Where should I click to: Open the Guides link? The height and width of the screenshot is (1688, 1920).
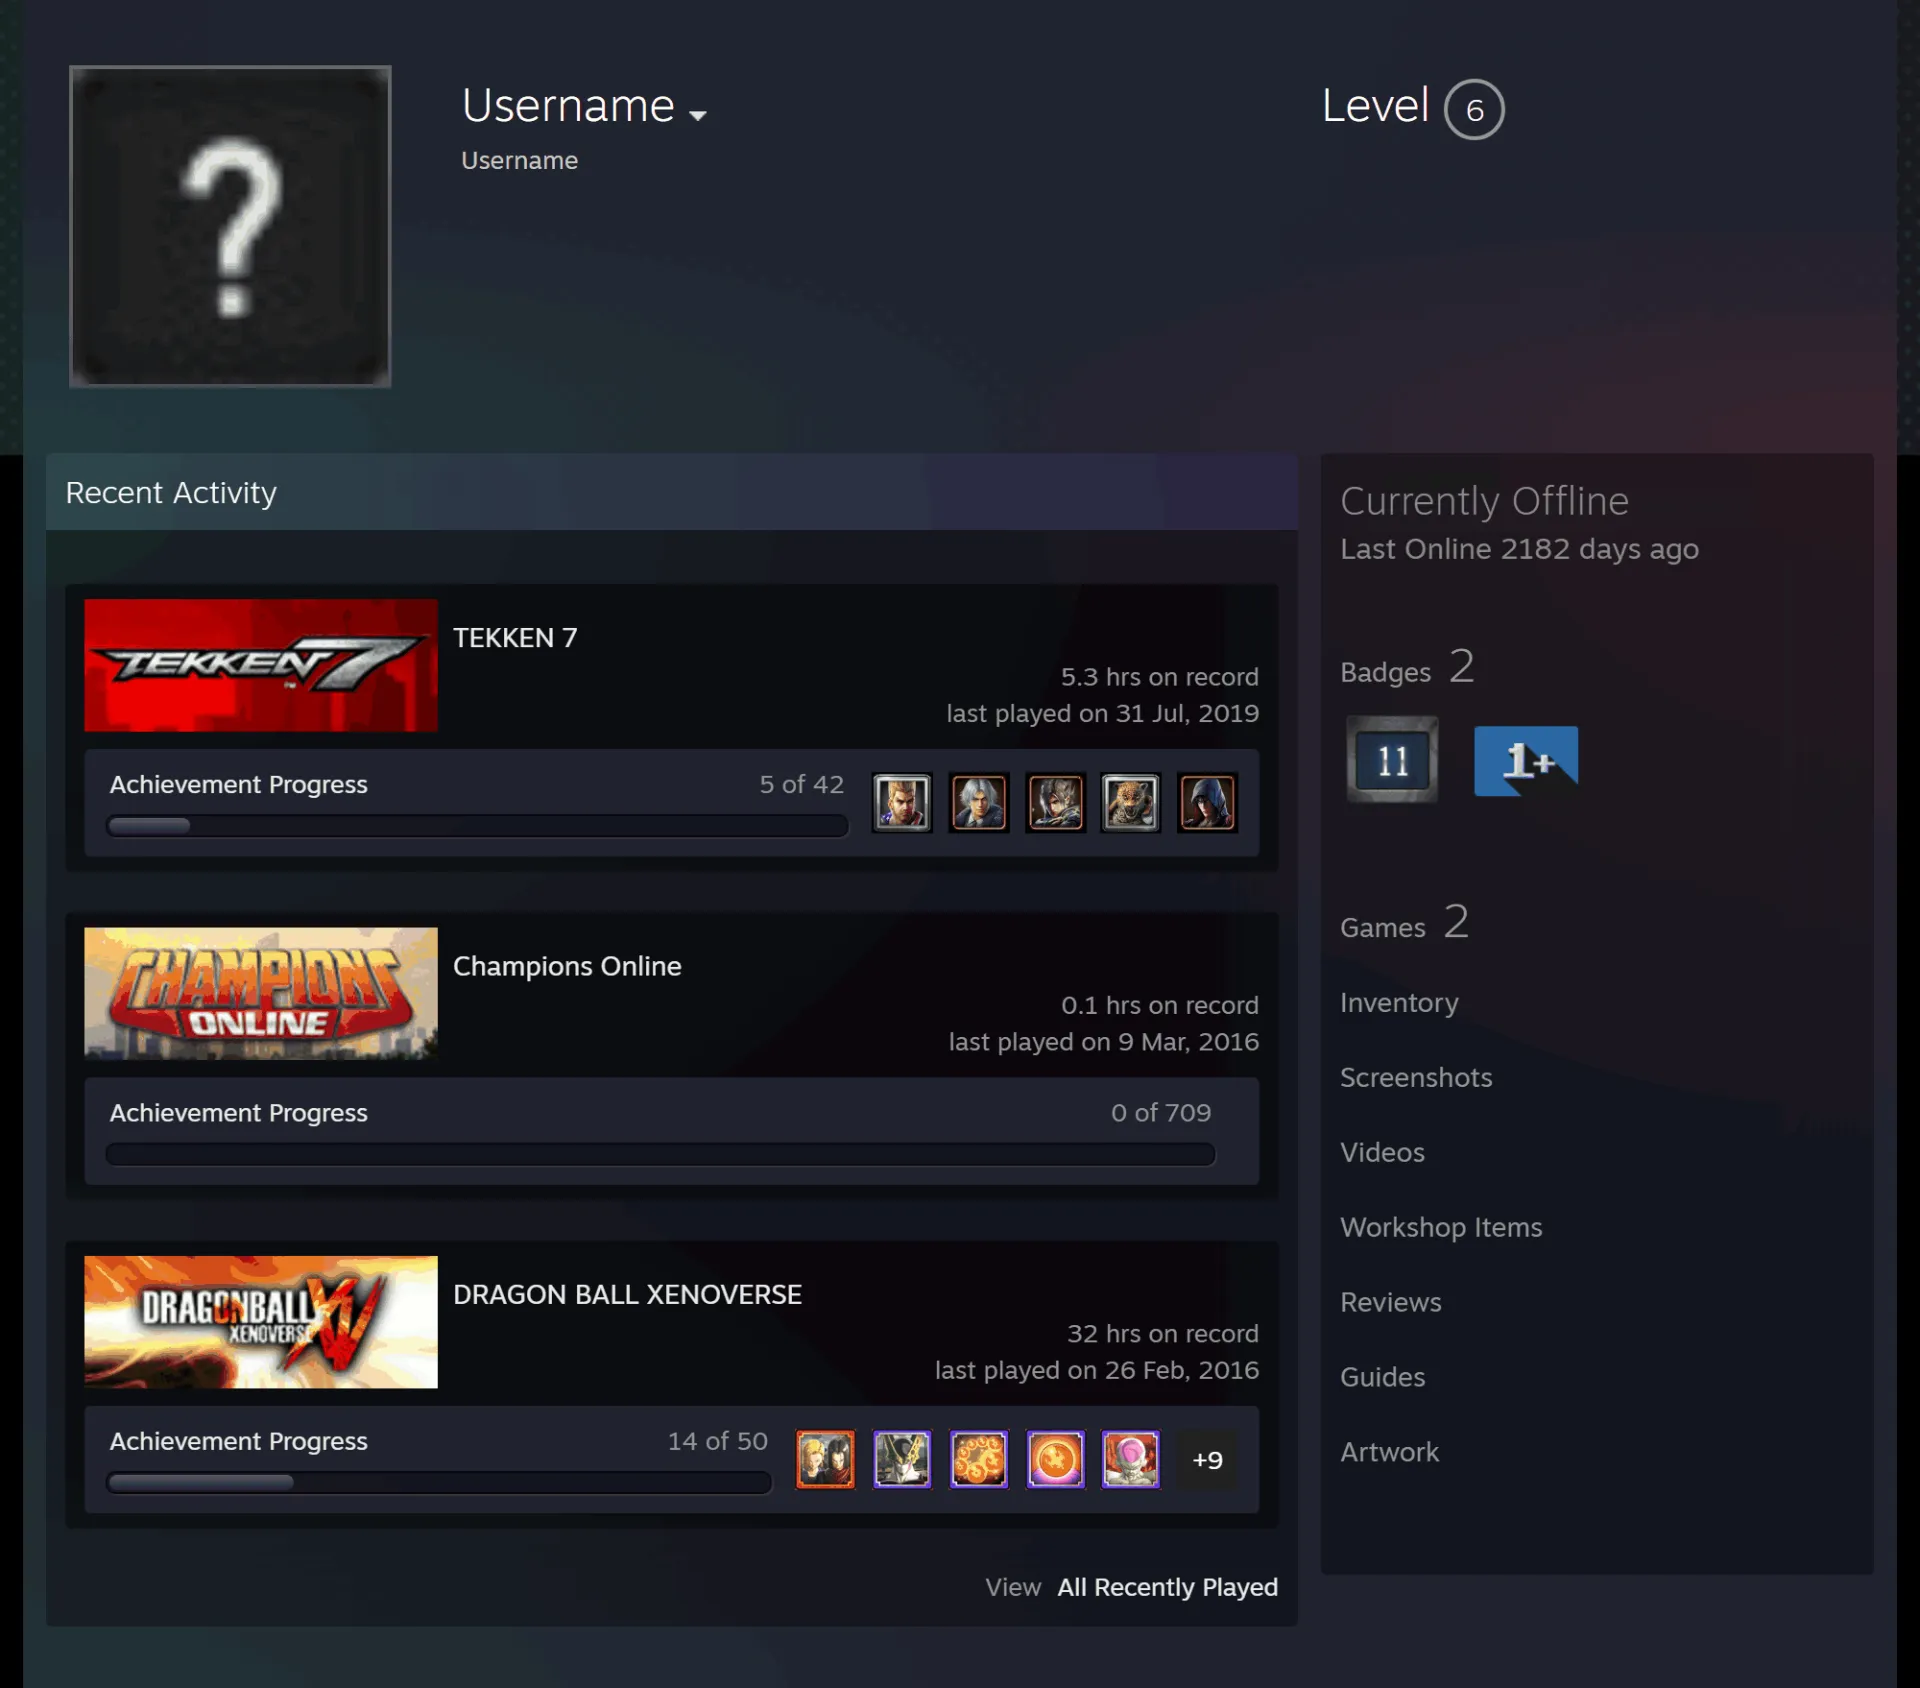click(1382, 1377)
